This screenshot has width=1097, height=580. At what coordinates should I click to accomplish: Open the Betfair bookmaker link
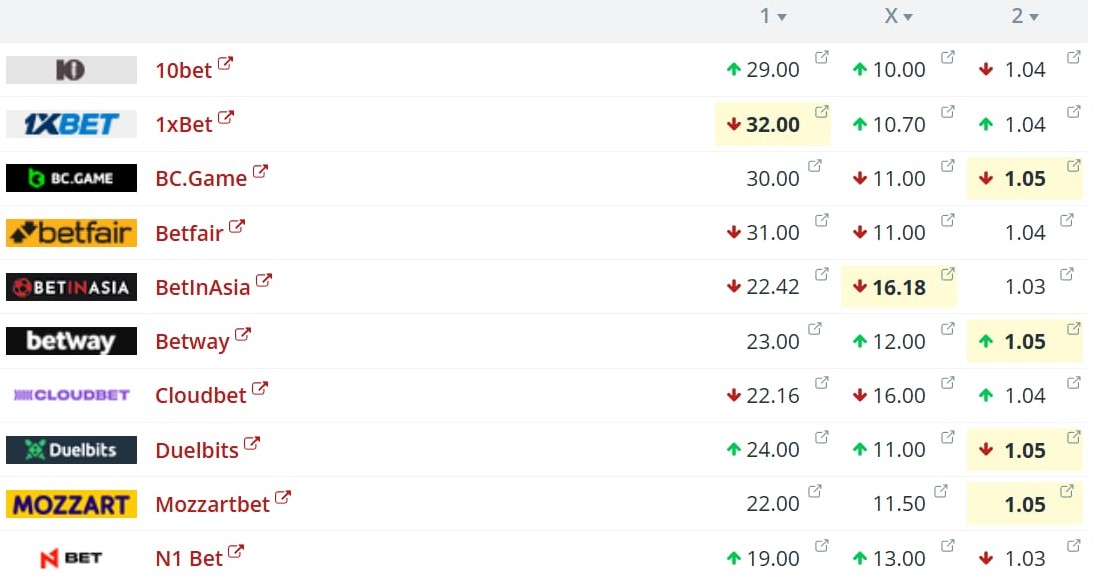pyautogui.click(x=189, y=233)
